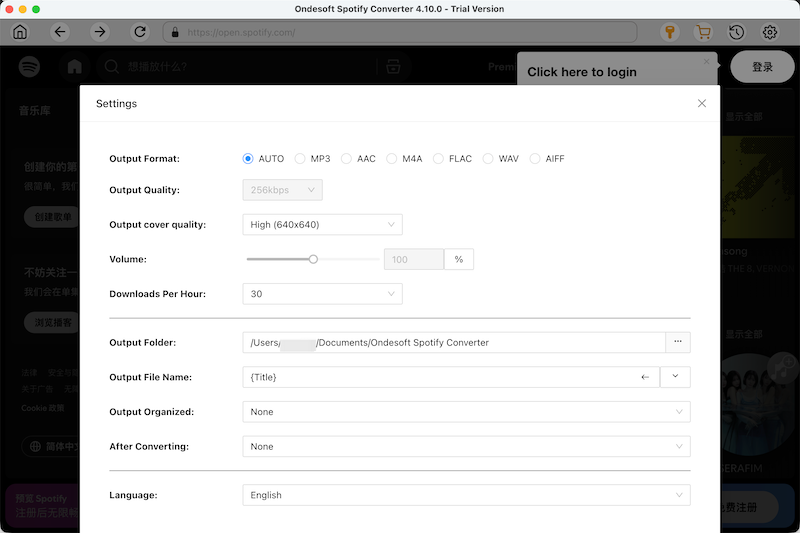The image size is (800, 533).
Task: Select the FLAC output format
Action: tap(438, 159)
